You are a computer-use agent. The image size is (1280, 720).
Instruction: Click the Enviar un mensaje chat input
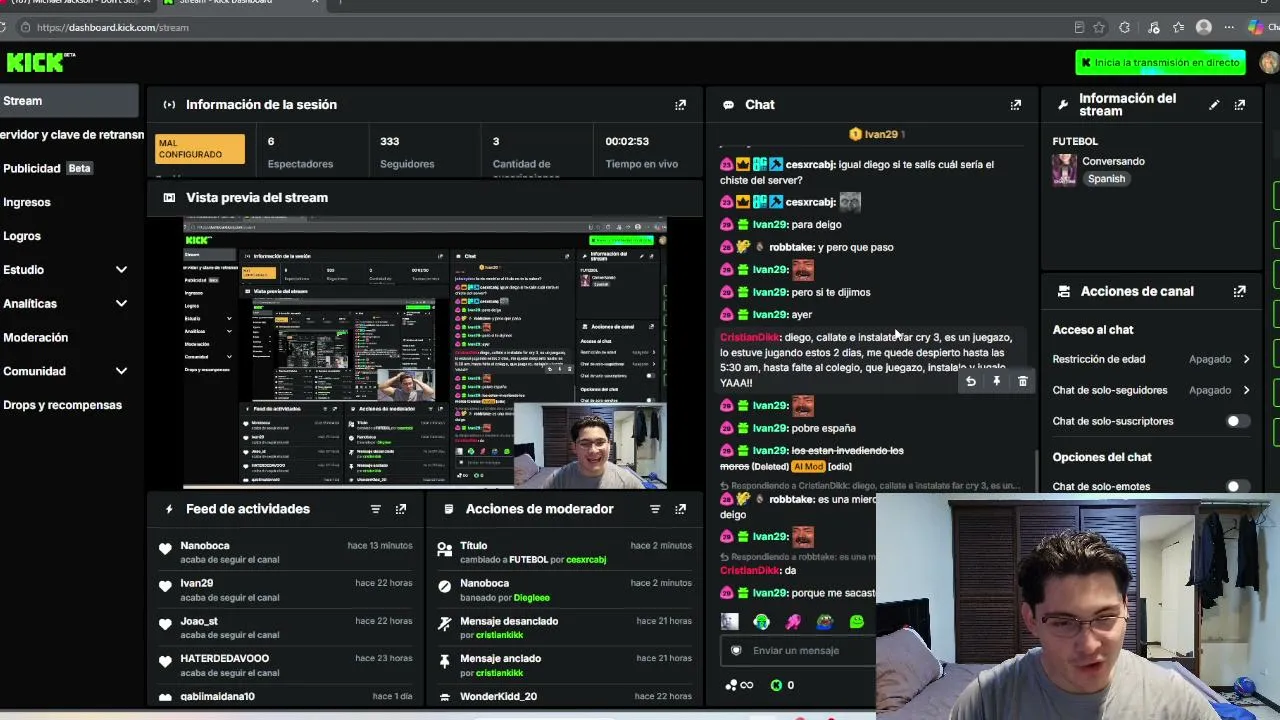[800, 650]
